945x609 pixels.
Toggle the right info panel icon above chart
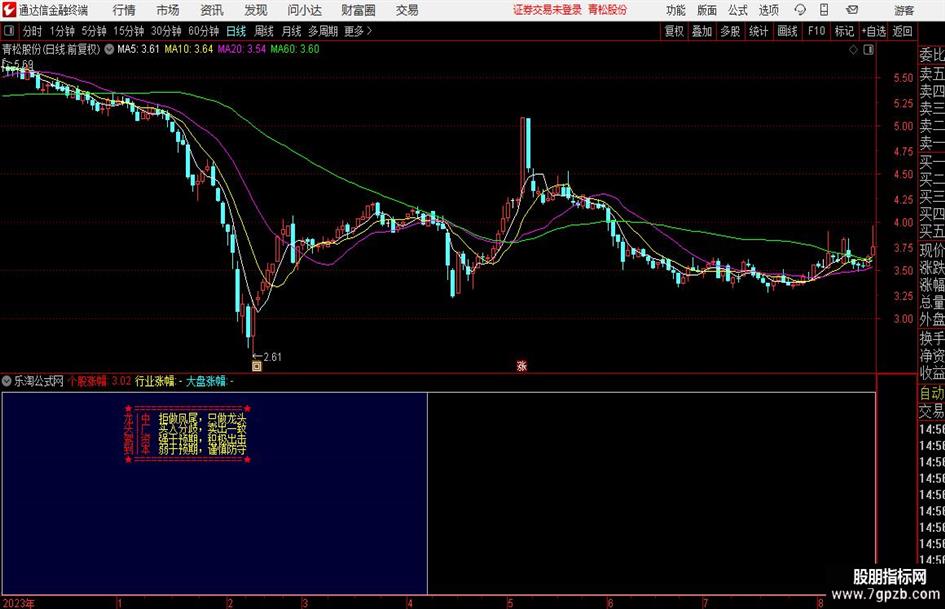(x=868, y=50)
